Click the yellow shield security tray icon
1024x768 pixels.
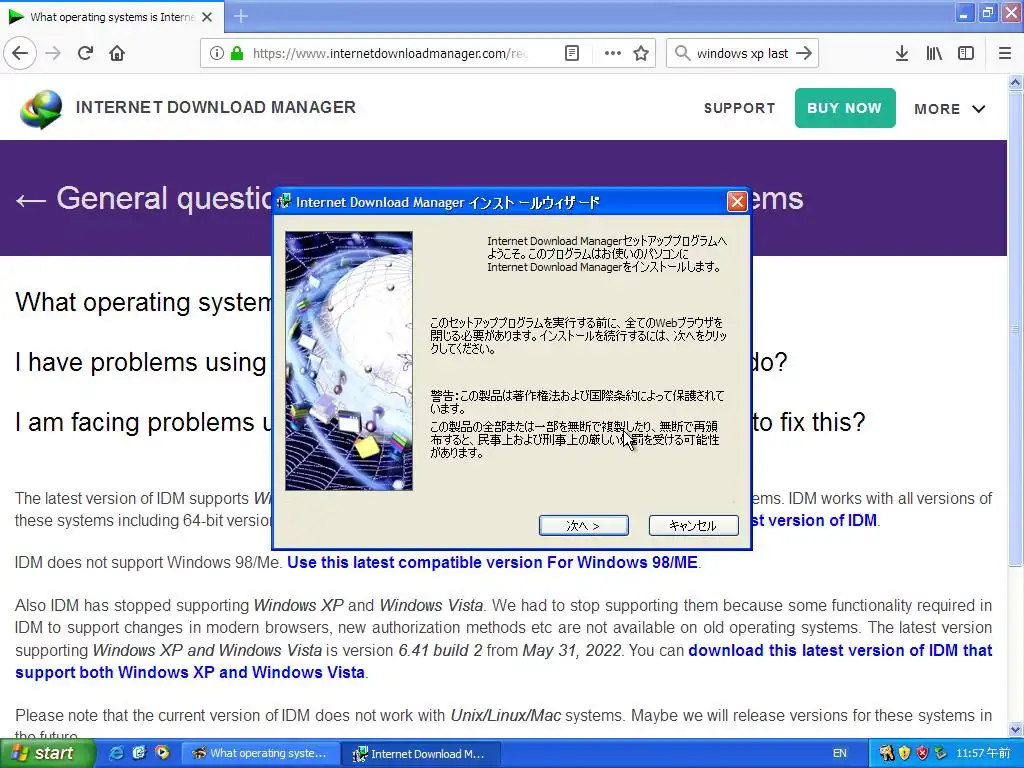(x=904, y=753)
